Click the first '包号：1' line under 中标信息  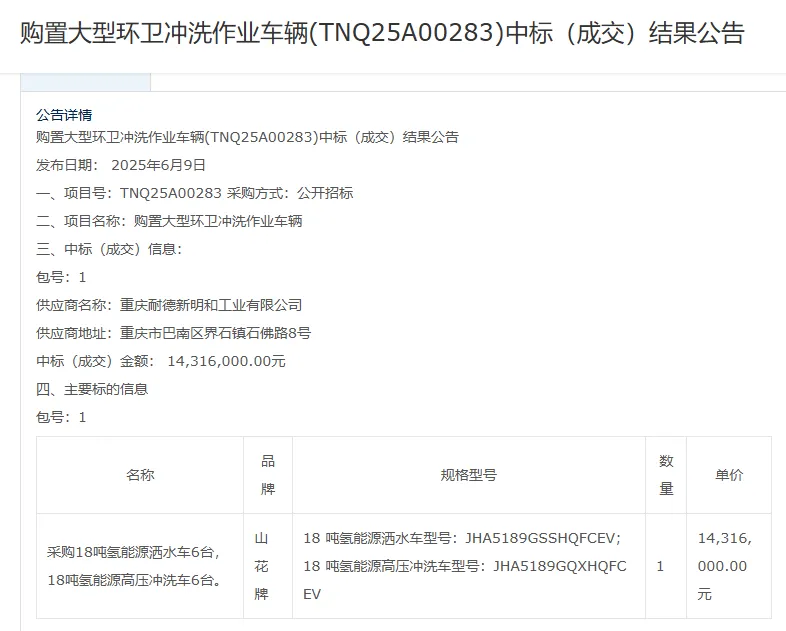[x=61, y=278]
